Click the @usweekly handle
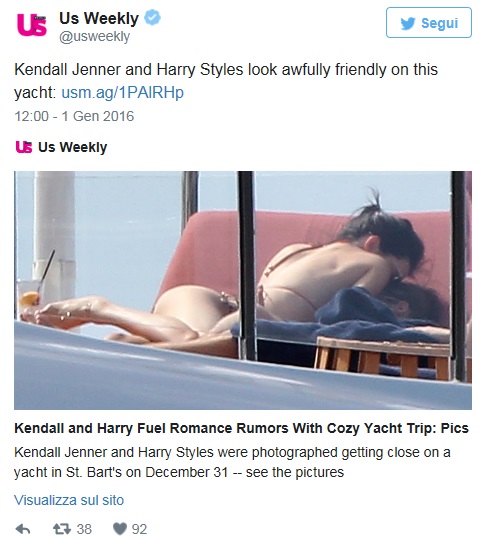 pos(95,37)
